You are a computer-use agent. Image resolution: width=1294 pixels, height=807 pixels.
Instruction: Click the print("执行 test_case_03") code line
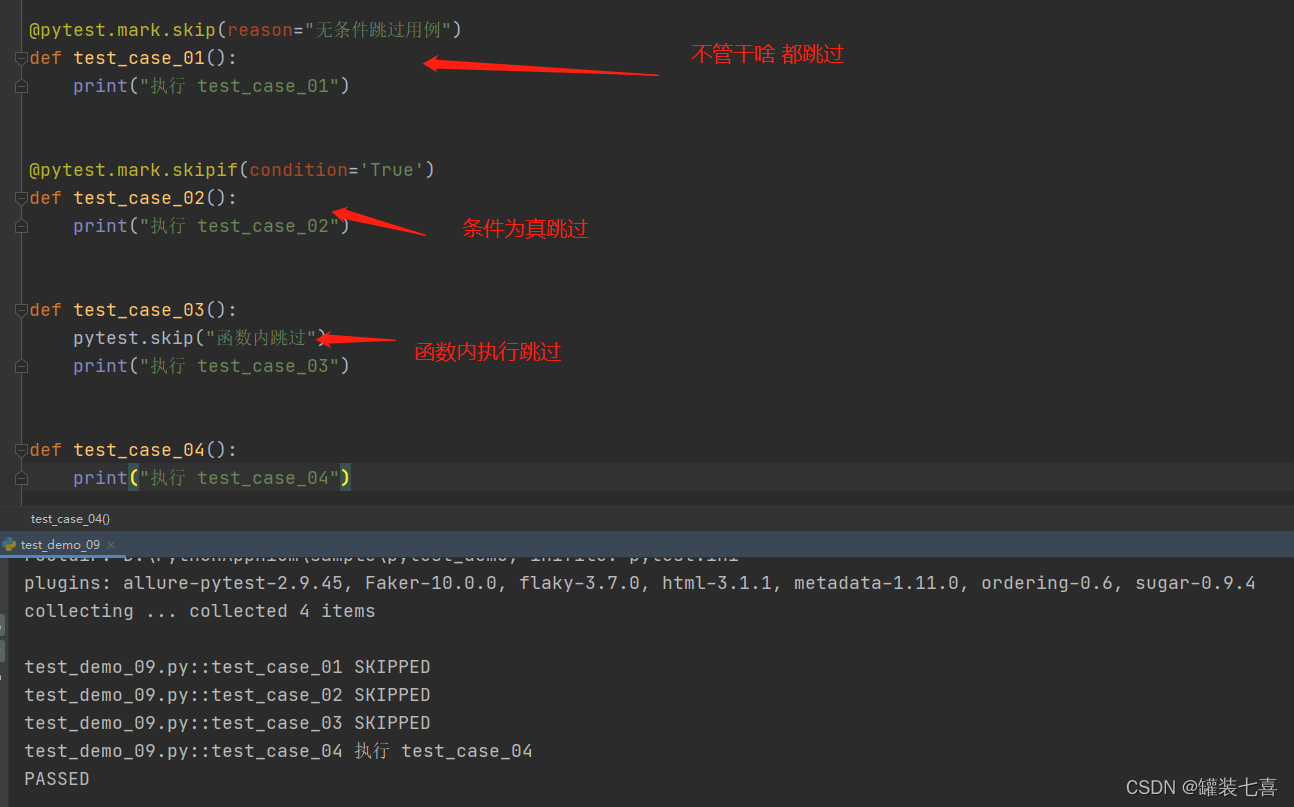click(211, 366)
